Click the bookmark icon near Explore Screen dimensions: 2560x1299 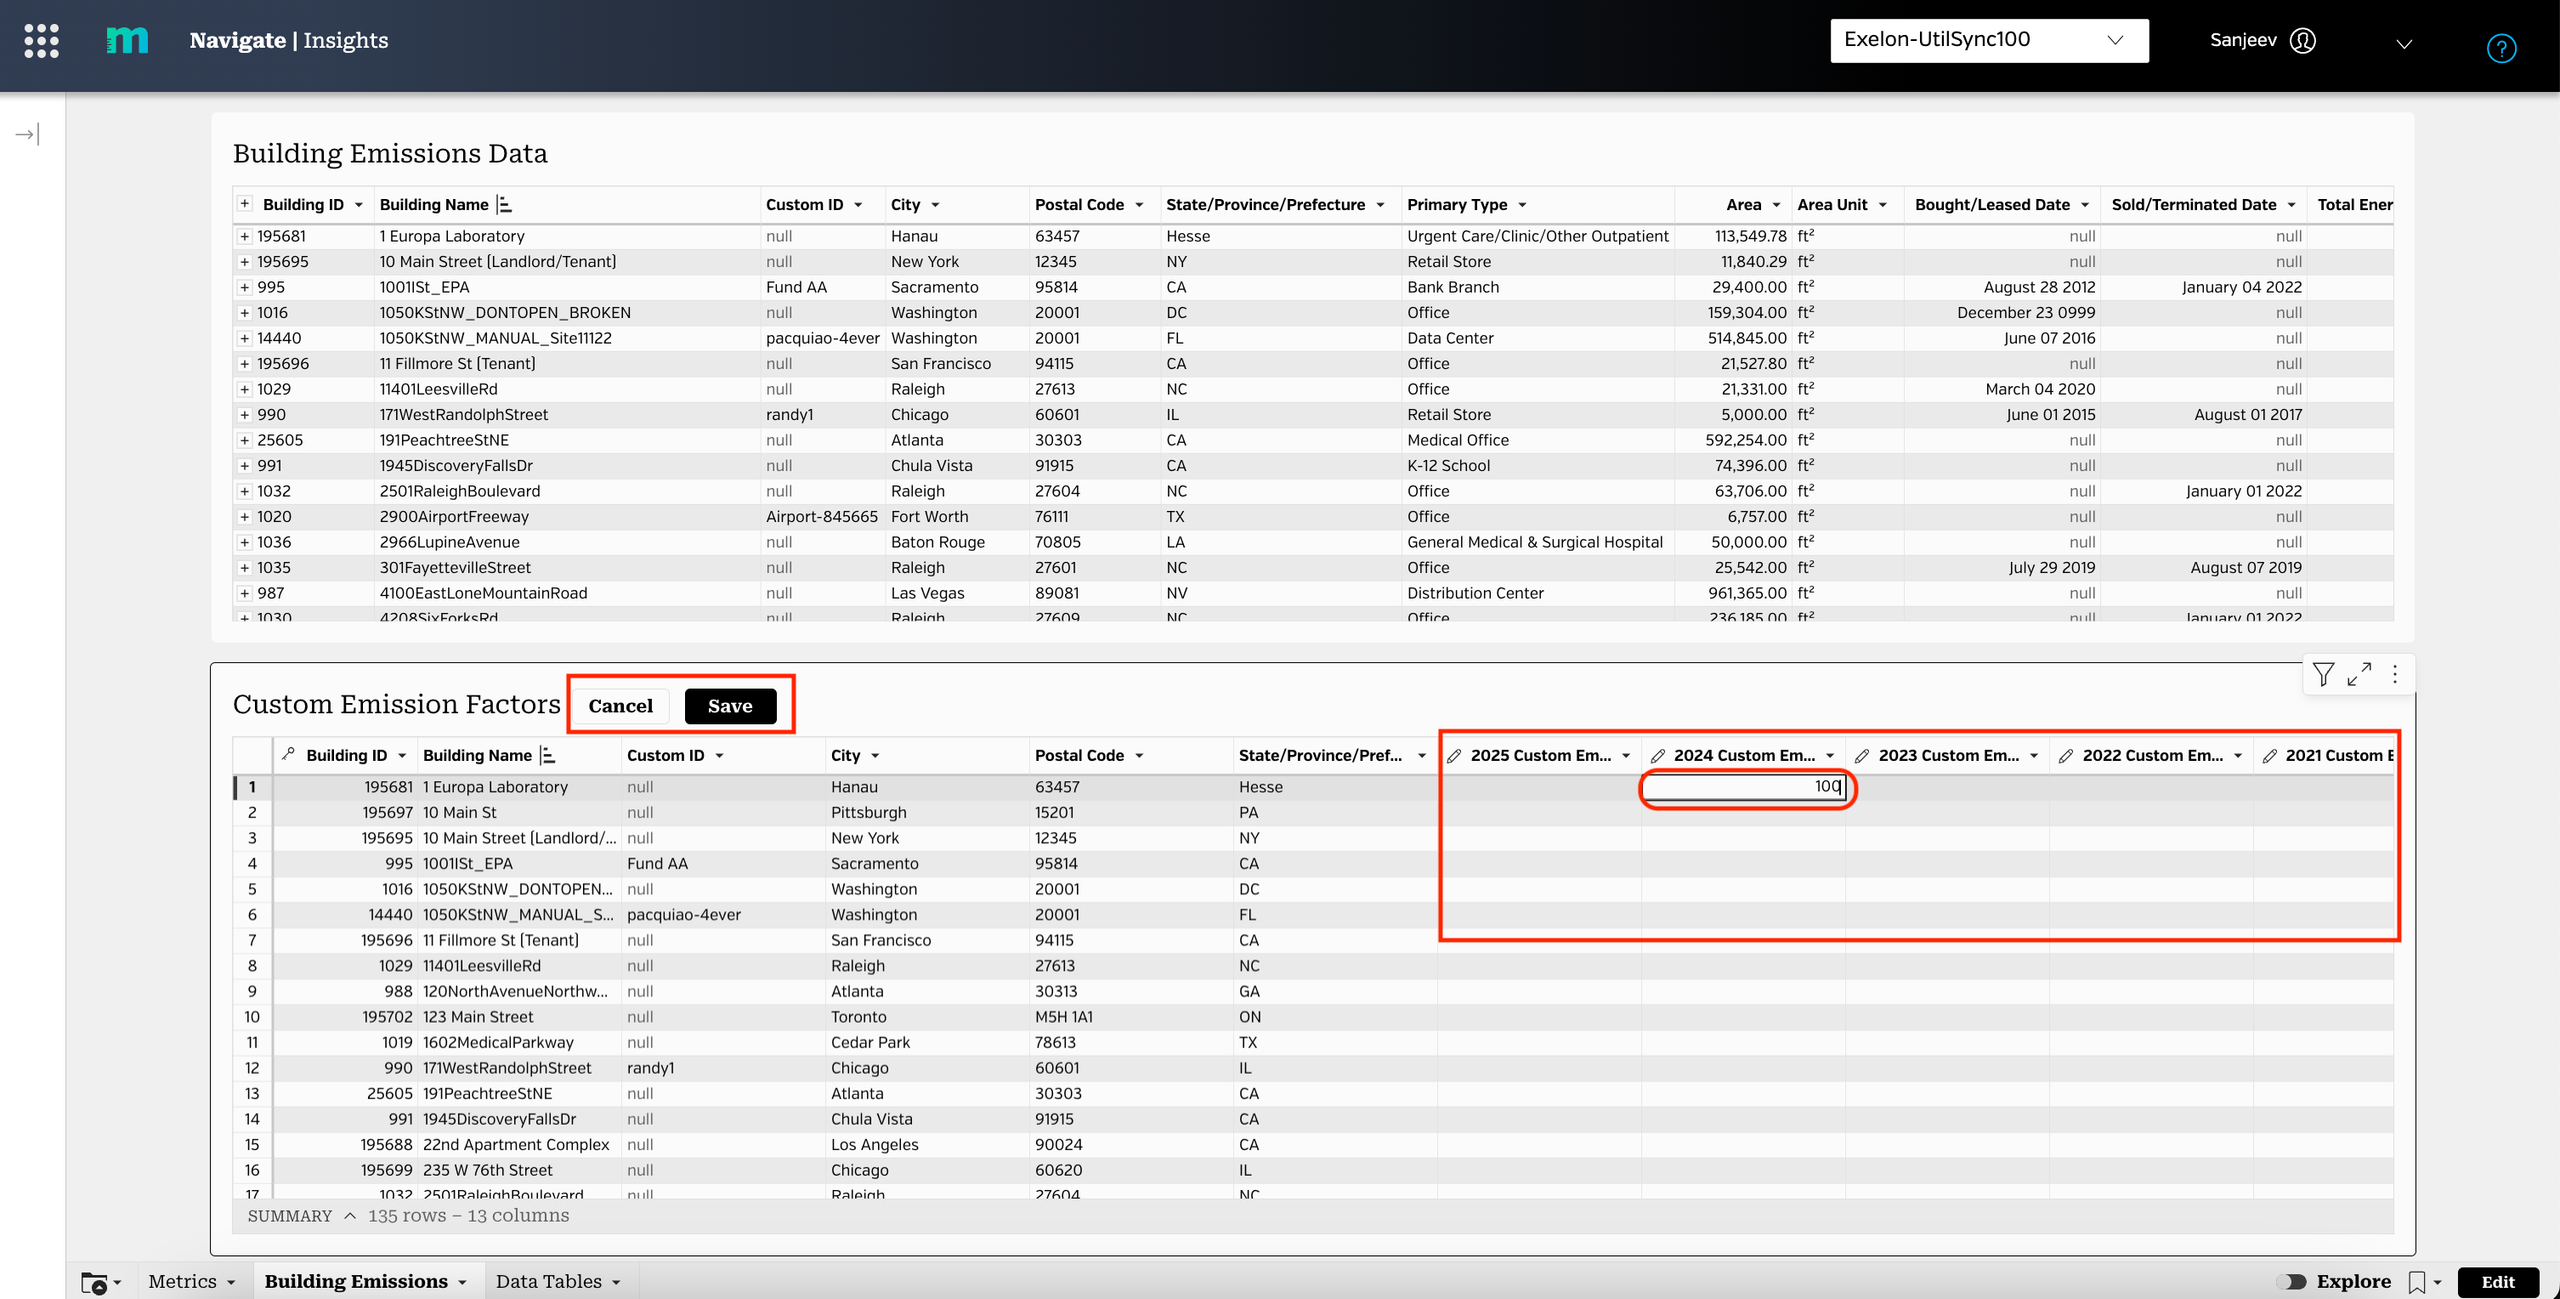[2416, 1282]
